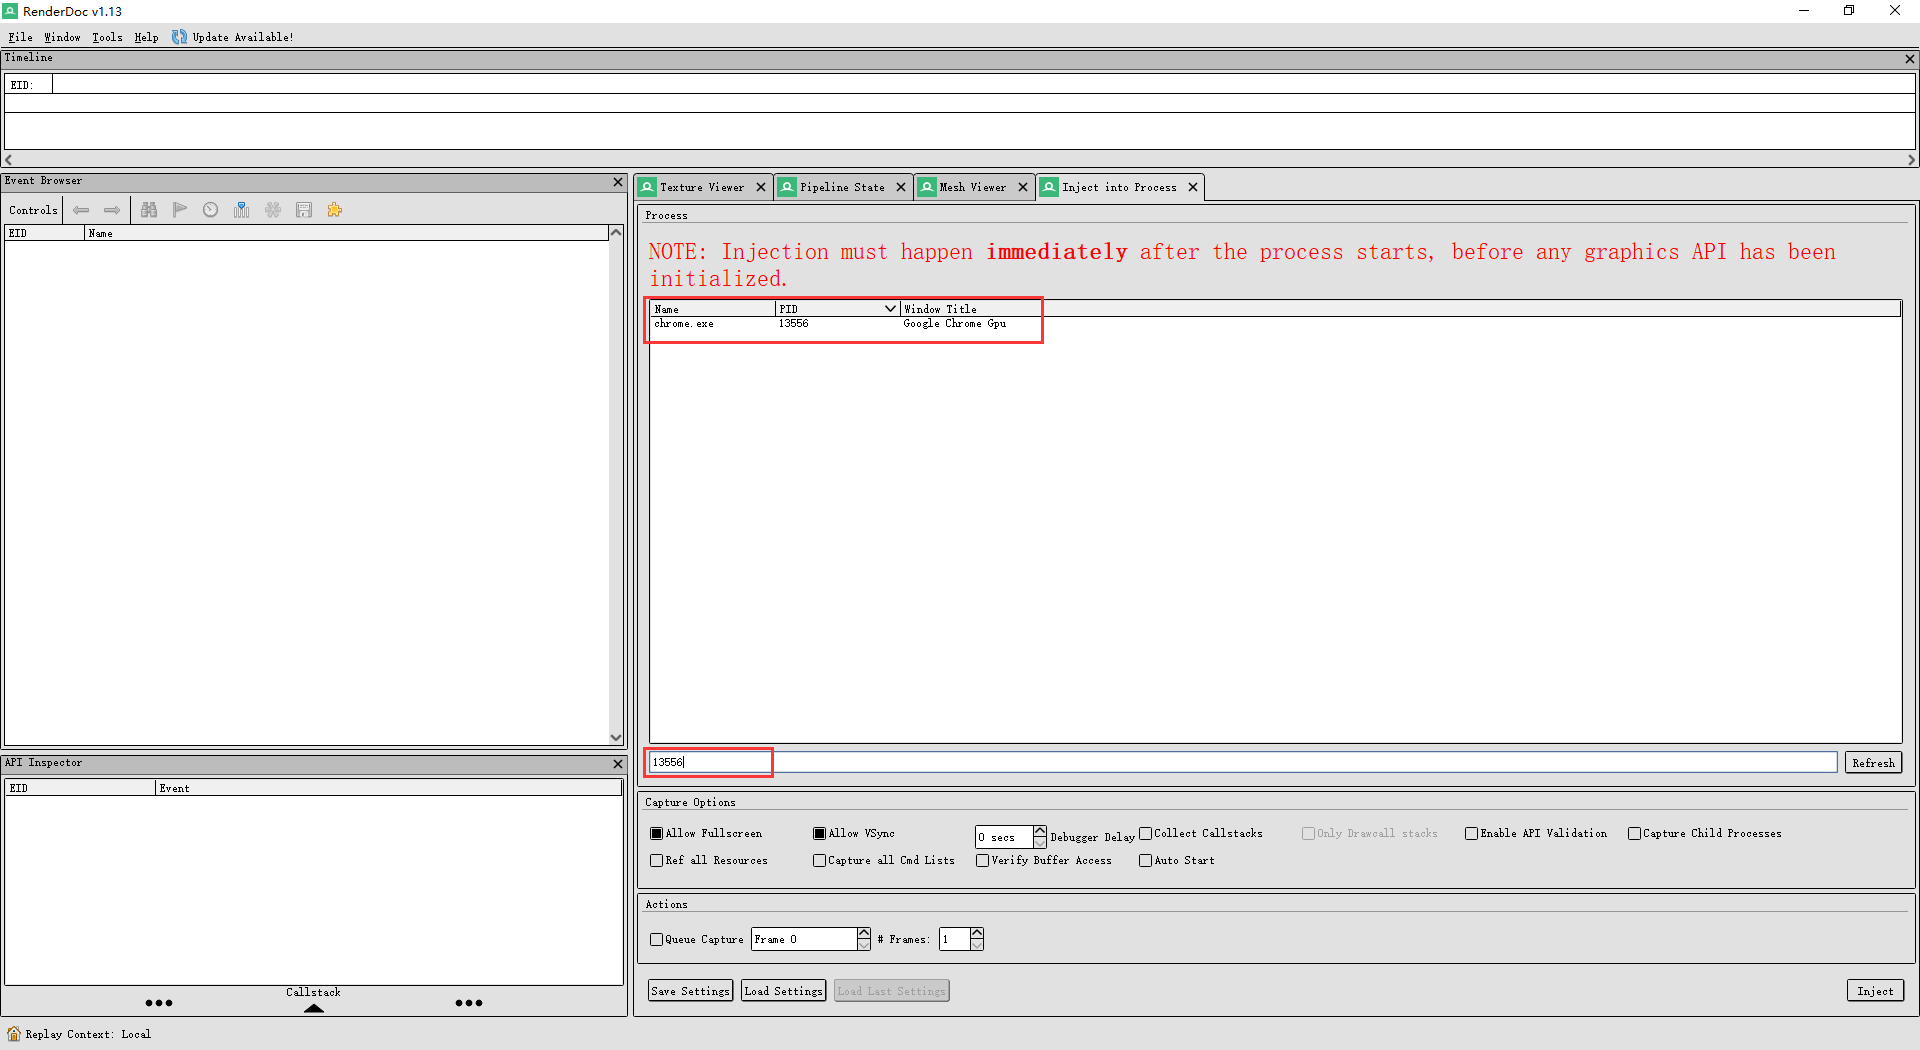The height and width of the screenshot is (1050, 1920).
Task: Toggle the Queue Capture checkbox
Action: pyautogui.click(x=657, y=940)
